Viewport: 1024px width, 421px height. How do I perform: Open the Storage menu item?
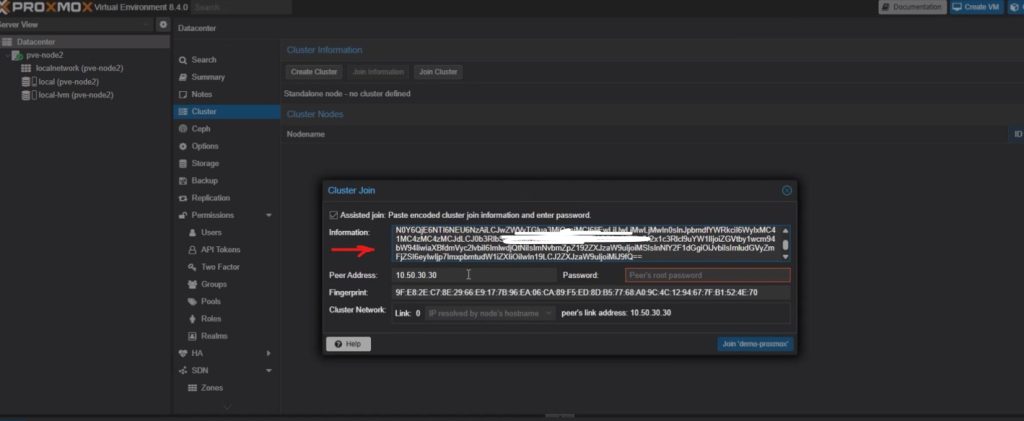(x=205, y=163)
